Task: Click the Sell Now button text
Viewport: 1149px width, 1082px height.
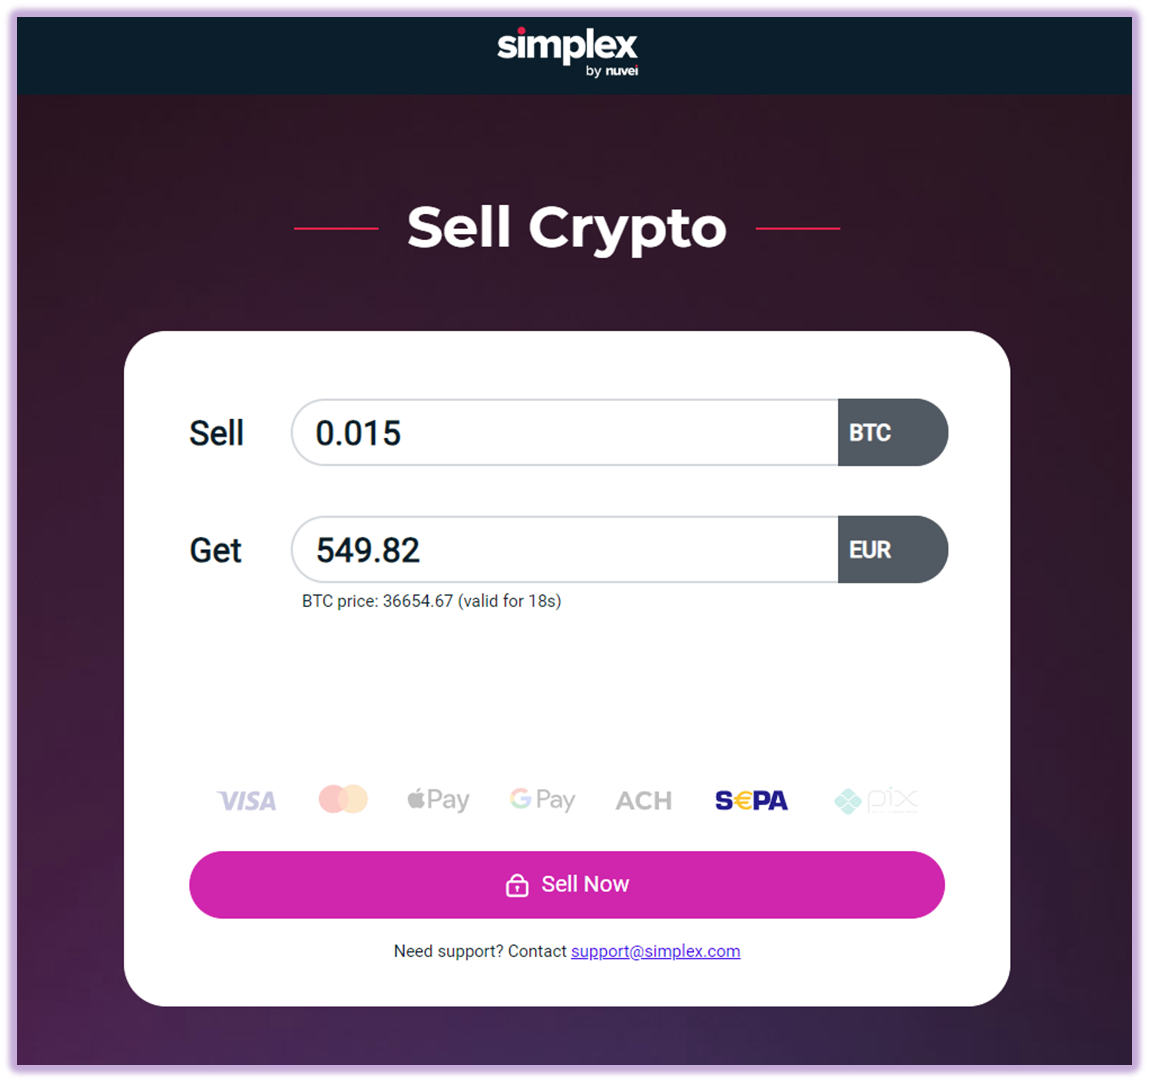Action: tap(585, 884)
